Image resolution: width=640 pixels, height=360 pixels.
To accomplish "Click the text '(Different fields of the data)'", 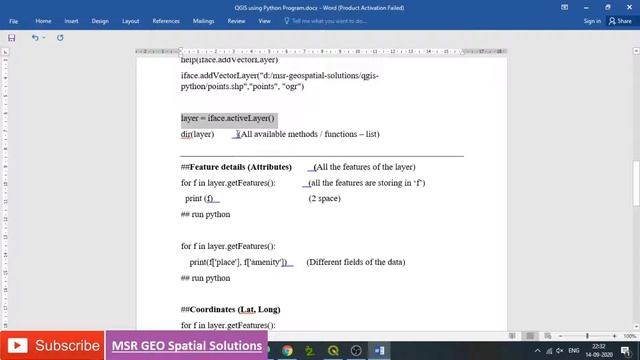I will coord(356,262).
